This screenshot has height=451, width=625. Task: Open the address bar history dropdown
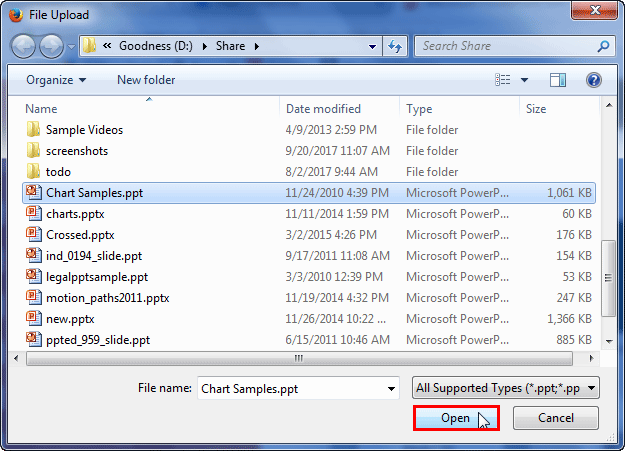click(x=372, y=46)
